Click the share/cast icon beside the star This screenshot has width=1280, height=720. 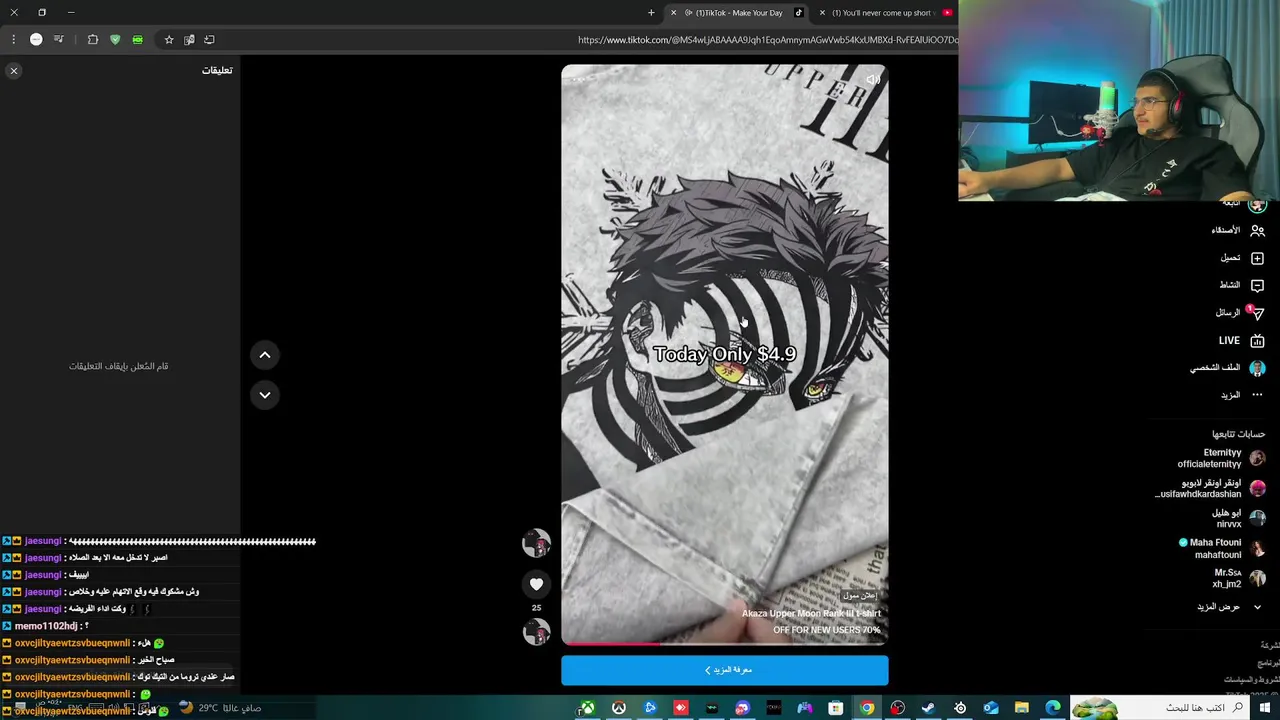point(209,40)
